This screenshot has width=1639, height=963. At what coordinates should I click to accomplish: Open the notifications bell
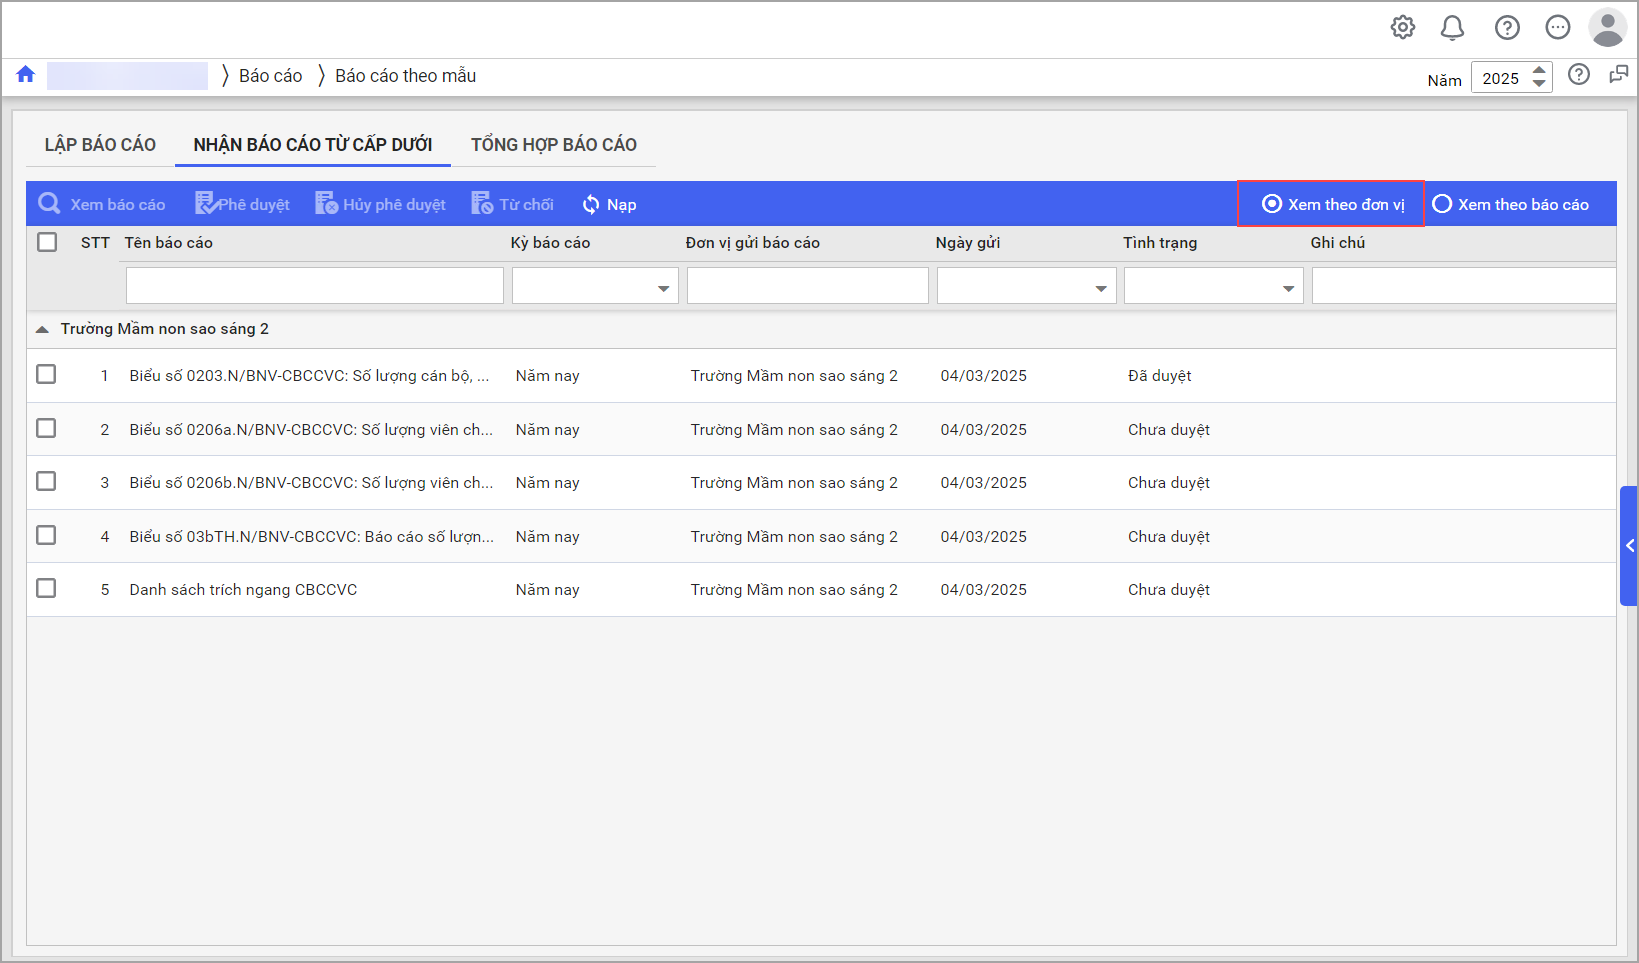[1452, 28]
